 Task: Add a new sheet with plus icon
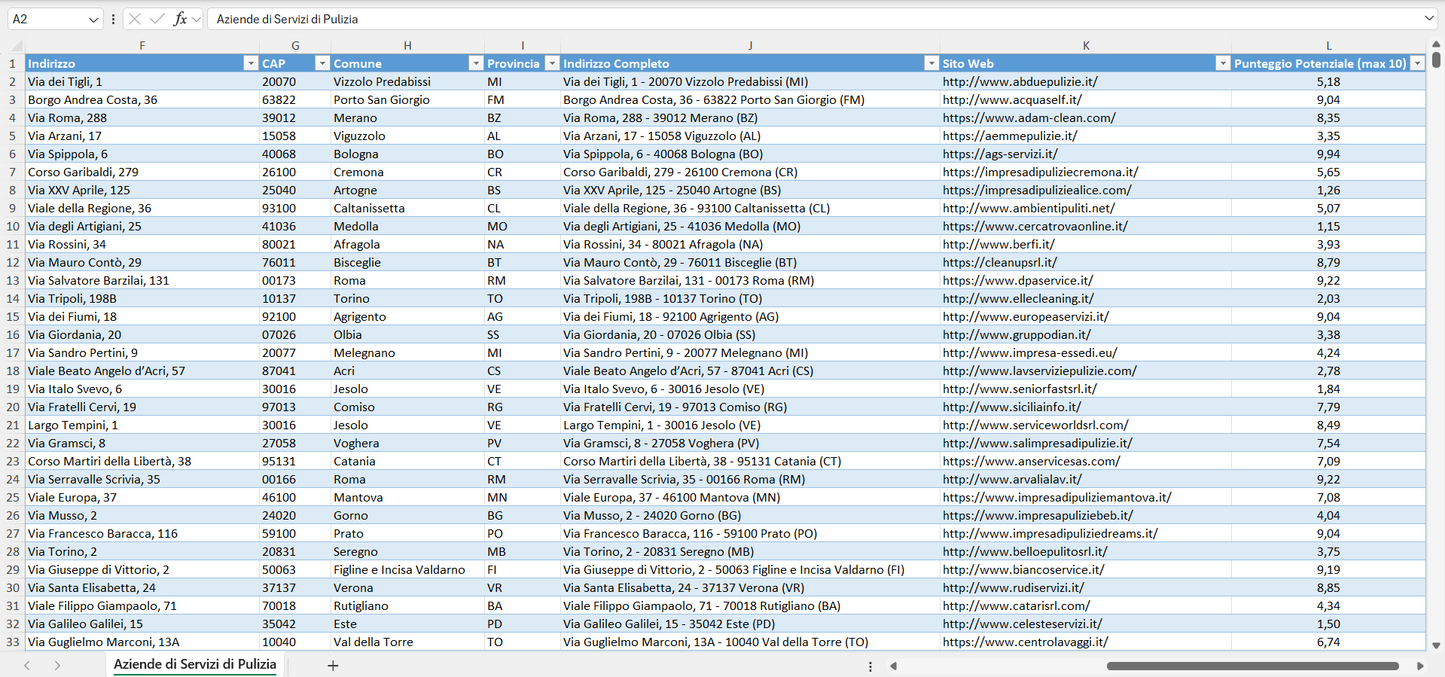click(333, 665)
